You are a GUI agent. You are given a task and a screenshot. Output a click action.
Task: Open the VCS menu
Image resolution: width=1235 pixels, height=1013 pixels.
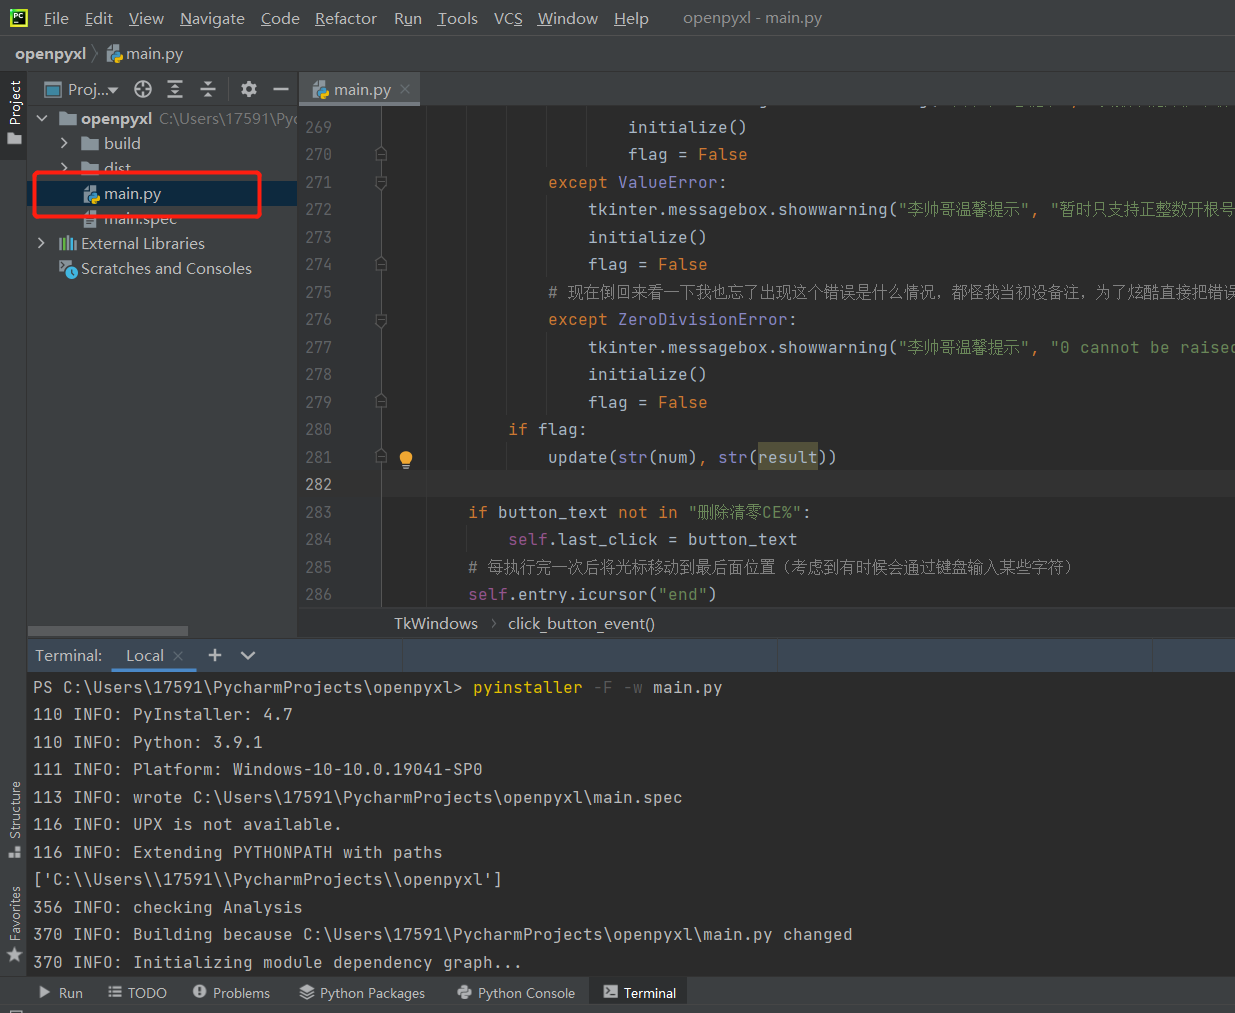point(508,18)
